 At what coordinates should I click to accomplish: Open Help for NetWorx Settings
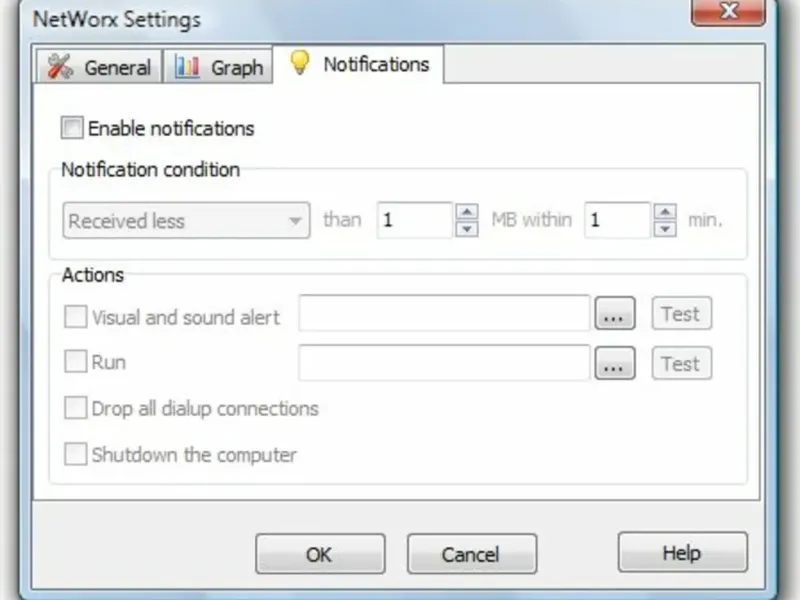pyautogui.click(x=683, y=553)
